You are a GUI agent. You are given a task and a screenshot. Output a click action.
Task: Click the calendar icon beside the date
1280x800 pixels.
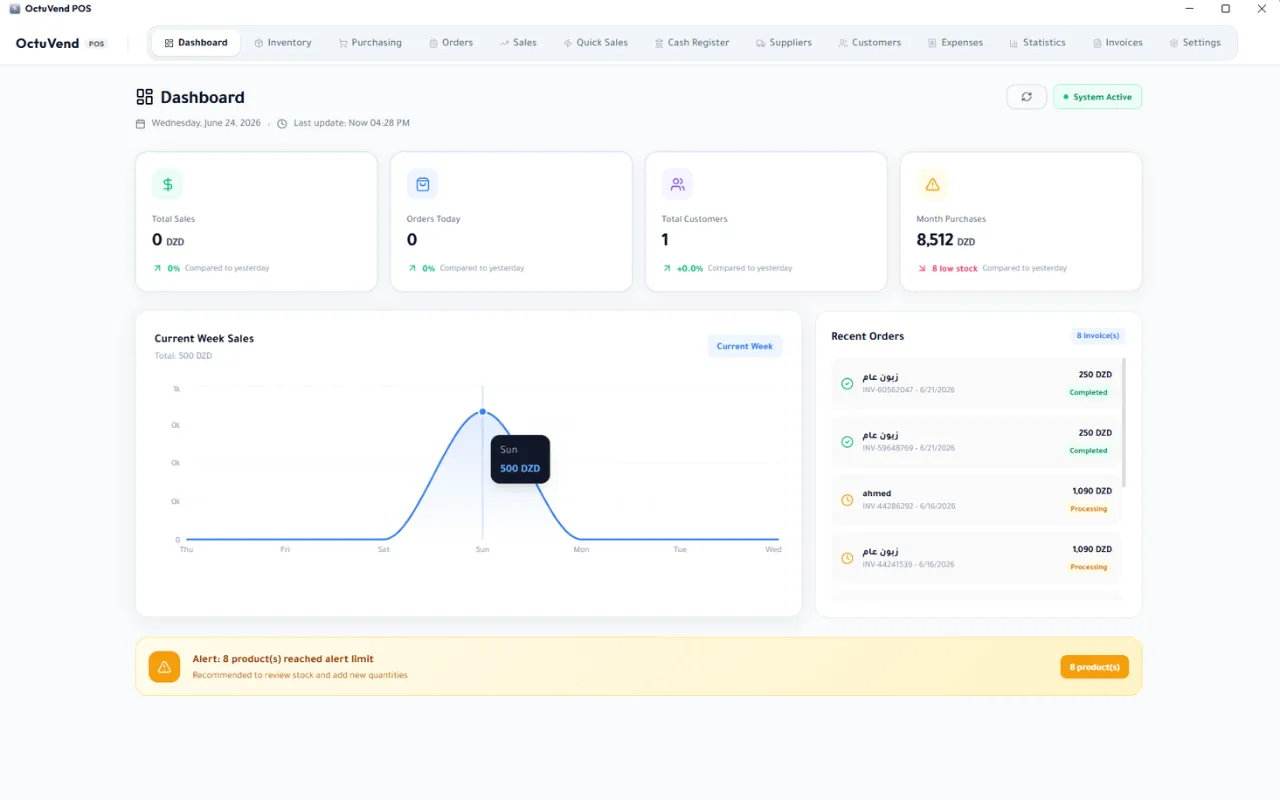(x=140, y=123)
